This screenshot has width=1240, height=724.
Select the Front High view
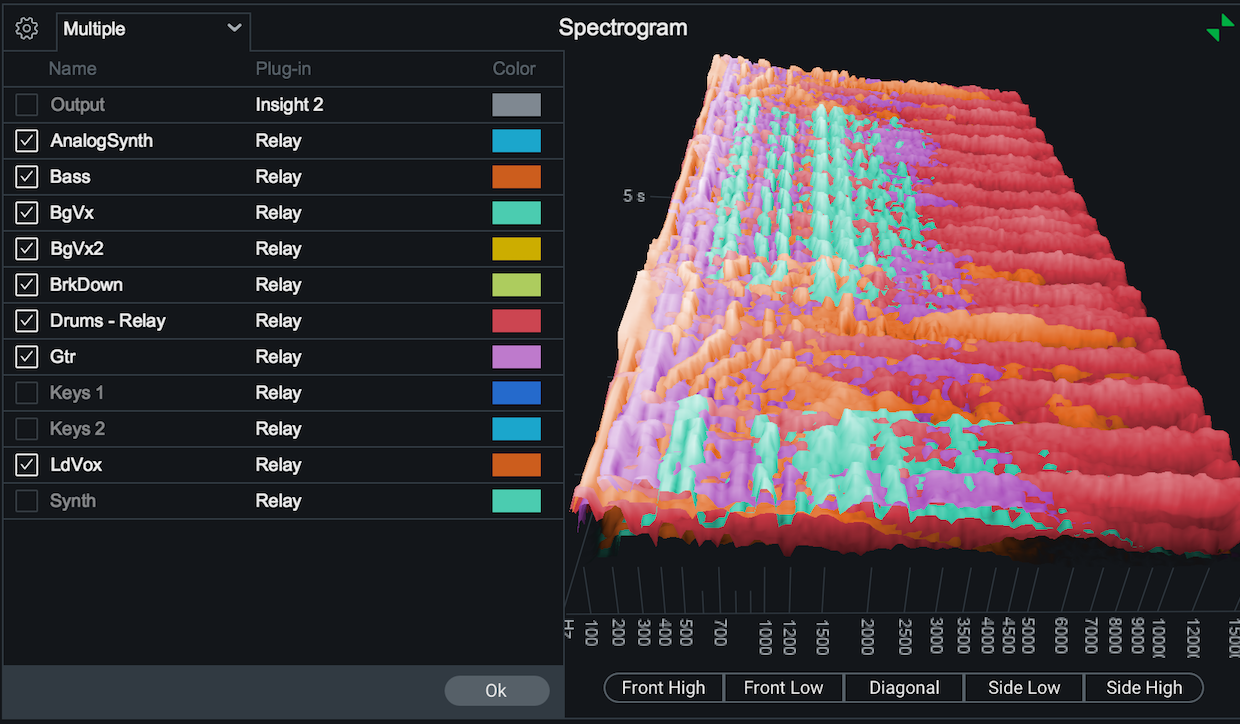click(664, 688)
